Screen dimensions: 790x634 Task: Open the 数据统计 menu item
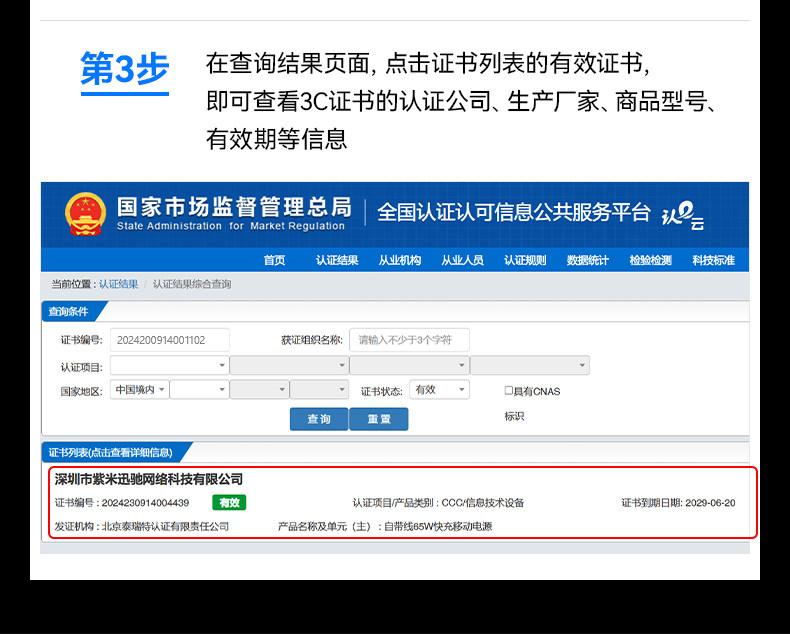pyautogui.click(x=587, y=260)
